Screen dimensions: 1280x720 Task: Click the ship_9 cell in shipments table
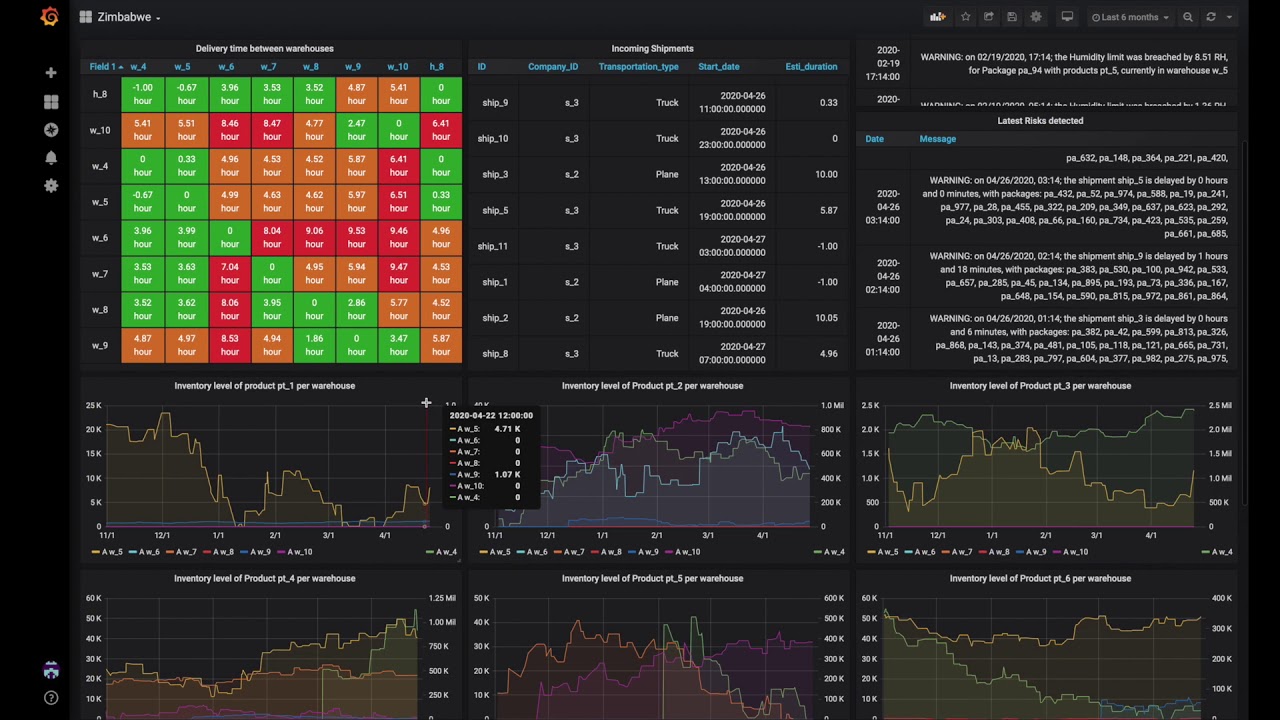click(x=495, y=103)
